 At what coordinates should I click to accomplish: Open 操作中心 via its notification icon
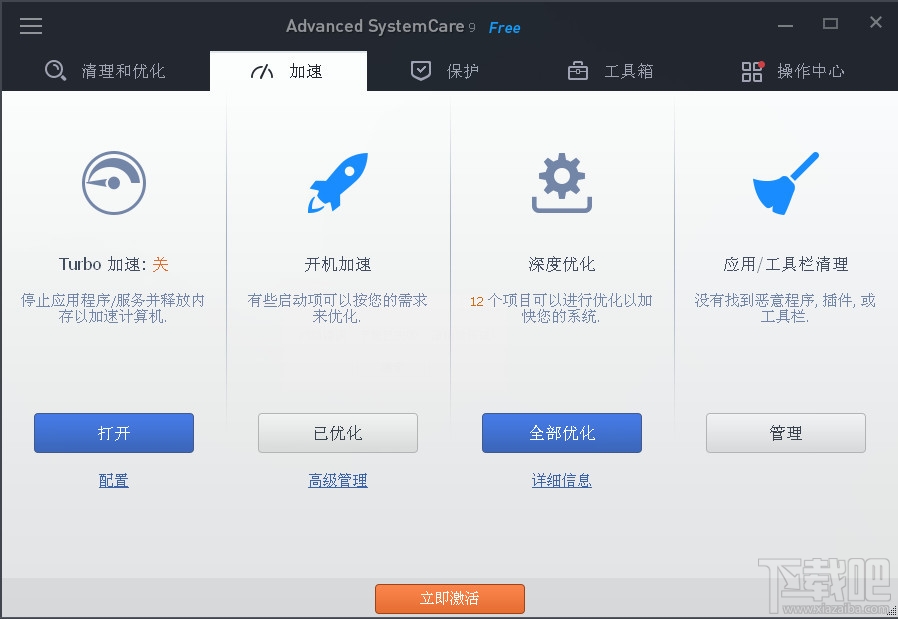point(750,70)
